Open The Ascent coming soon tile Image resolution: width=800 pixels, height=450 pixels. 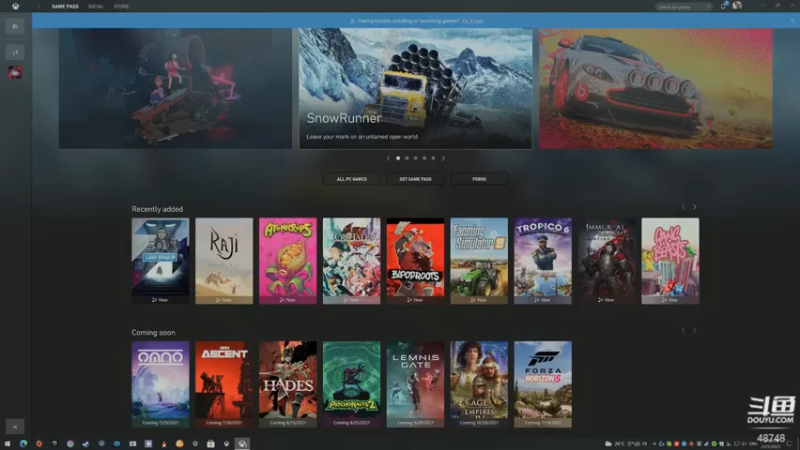point(224,384)
